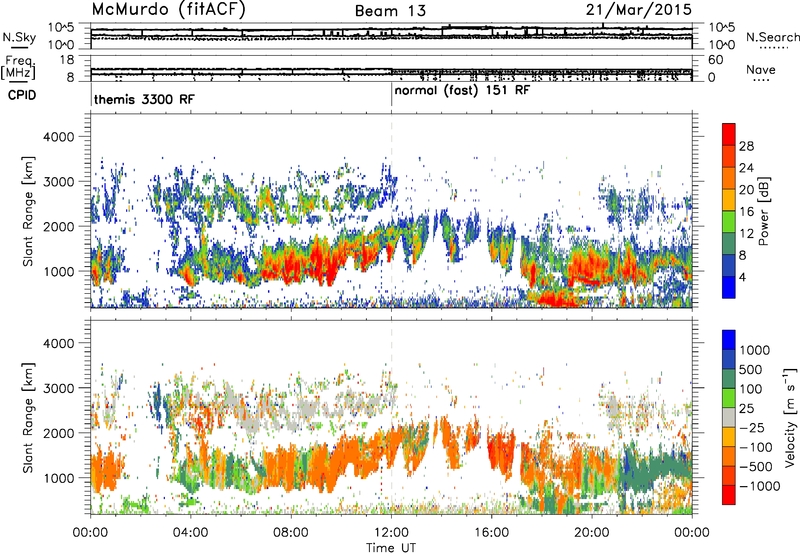
Task: Click the 'McMurdo (fitACF)' title text
Action: [168, 10]
